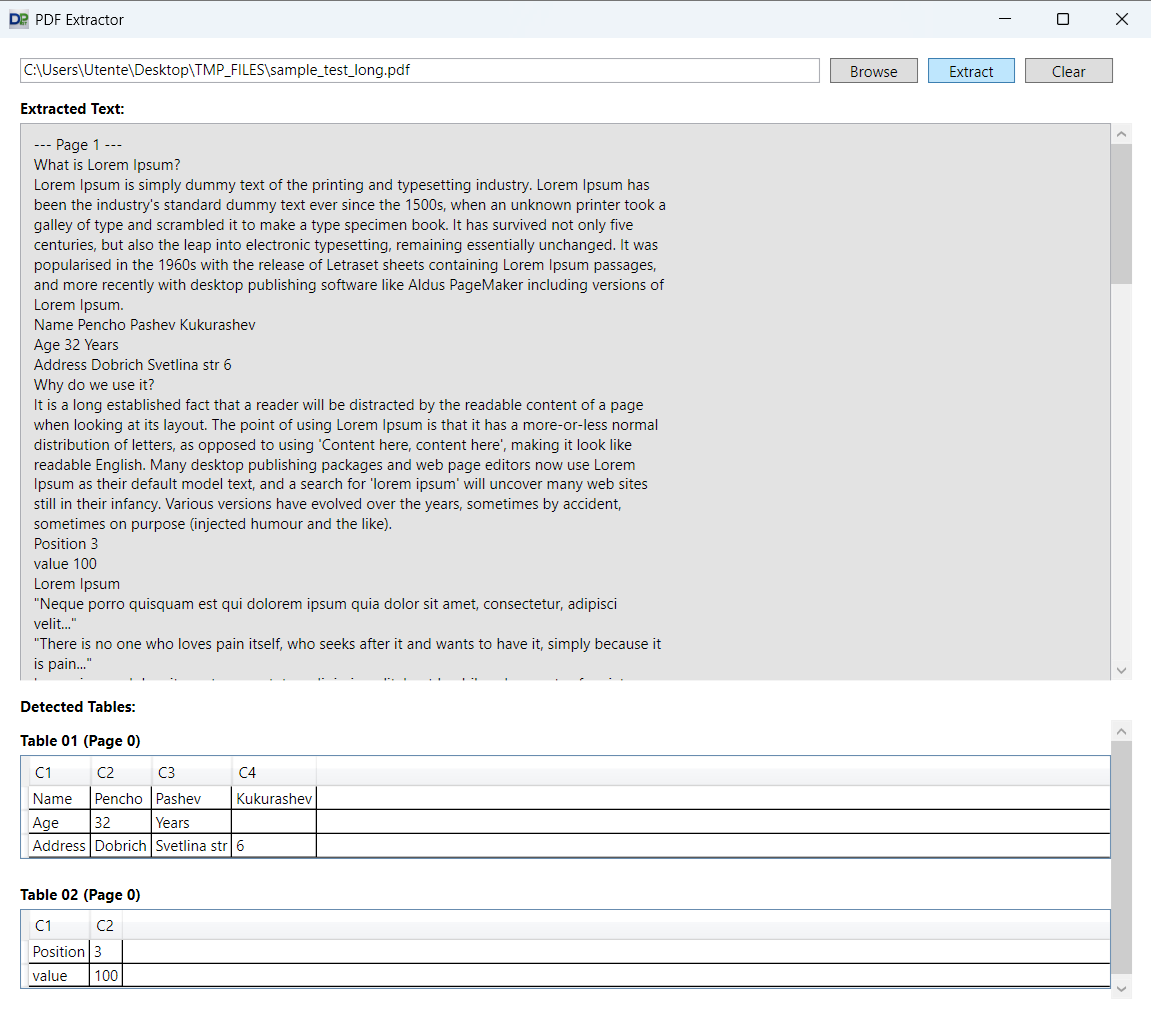Select the C2 column header in Table 02
The image size is (1151, 1018).
point(105,926)
